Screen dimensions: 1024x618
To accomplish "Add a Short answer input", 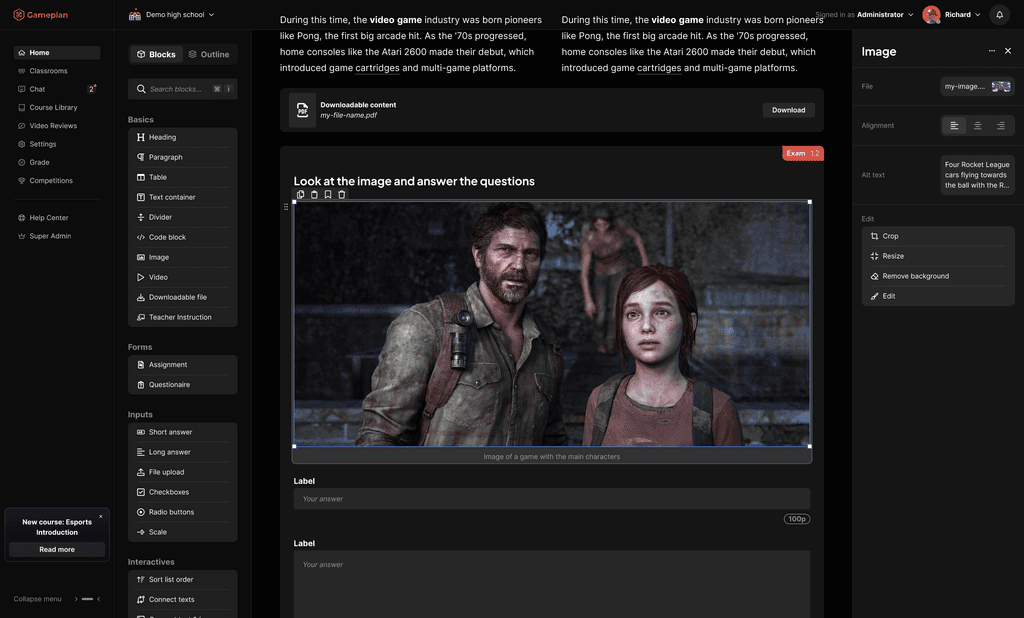I will (x=183, y=432).
